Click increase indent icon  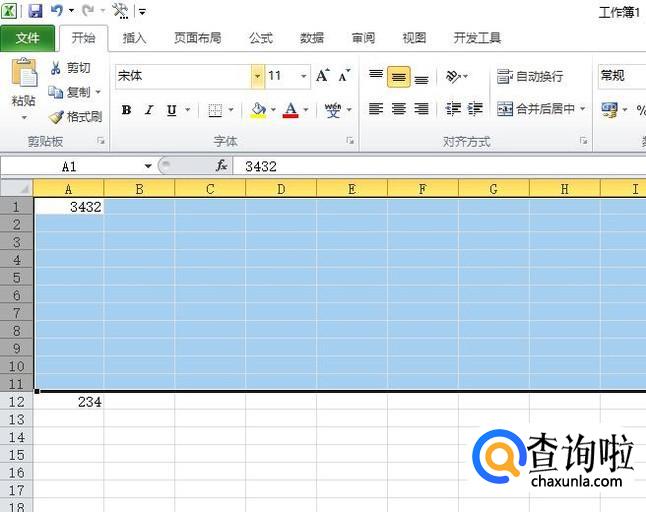pos(475,109)
